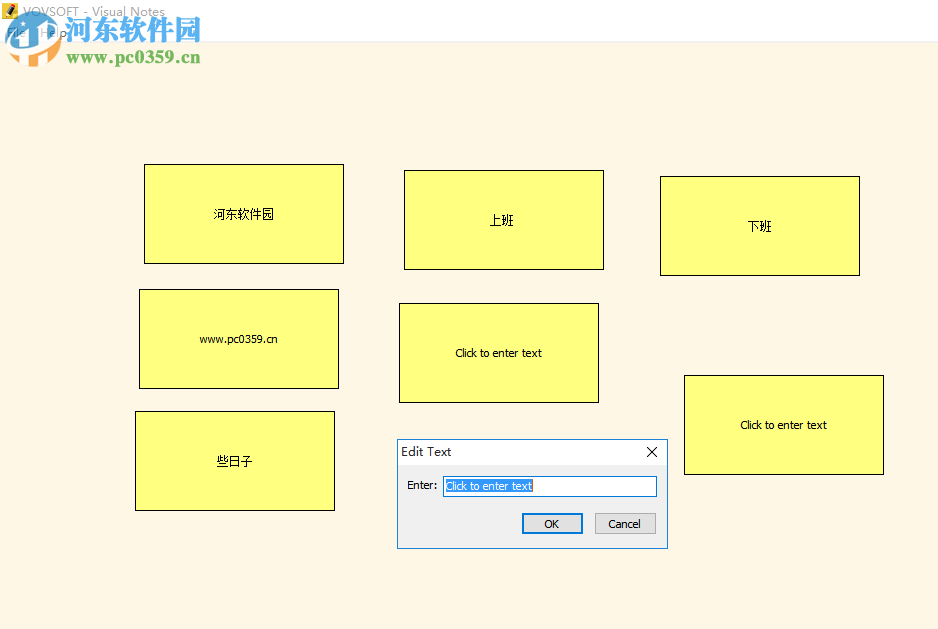Click the Visual Notes application icon

10,11
